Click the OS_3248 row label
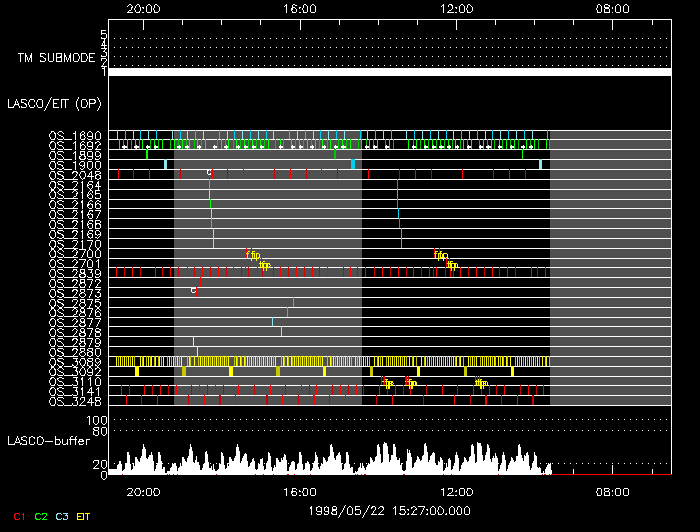700x532 pixels. click(75, 401)
